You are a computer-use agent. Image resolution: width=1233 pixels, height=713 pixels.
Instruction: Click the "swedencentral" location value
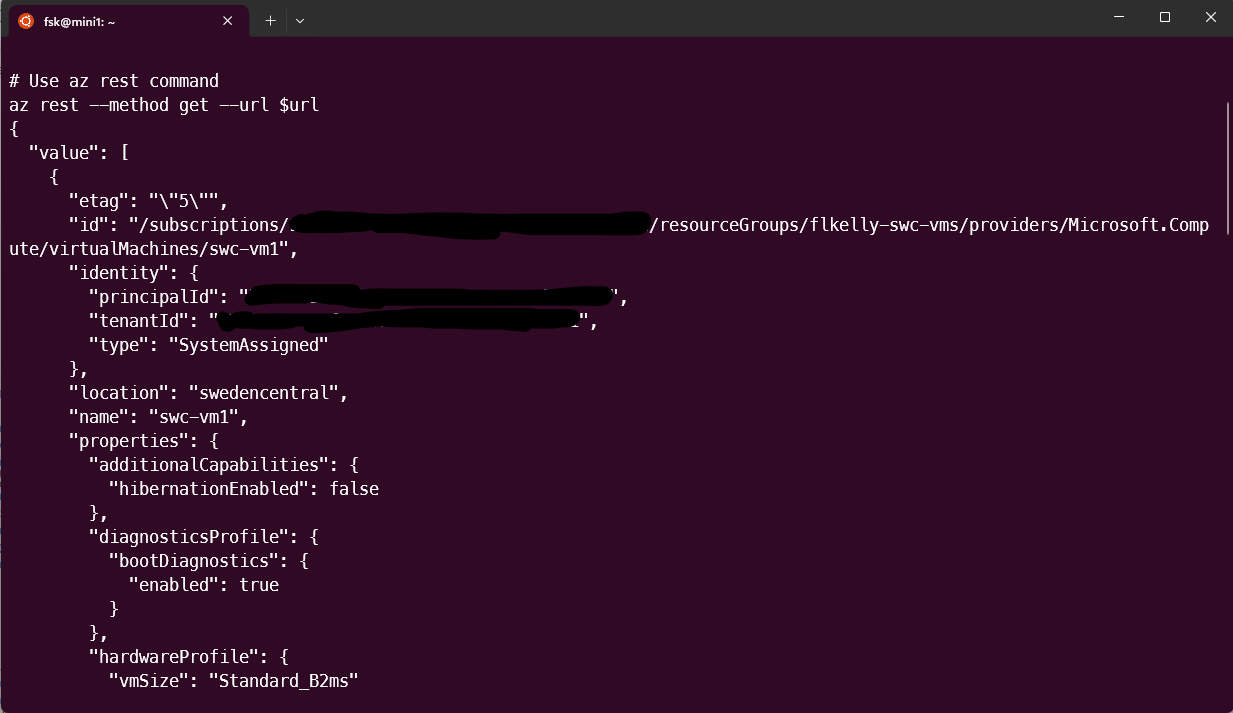click(x=264, y=393)
